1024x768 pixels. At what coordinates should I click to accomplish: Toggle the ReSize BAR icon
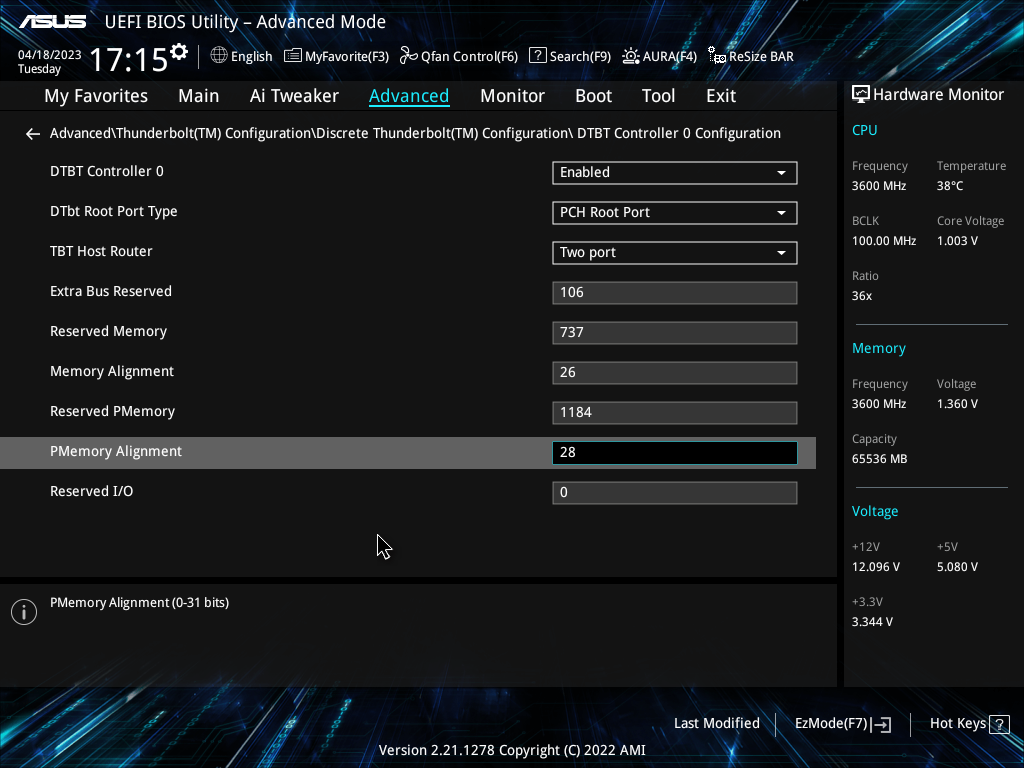[x=717, y=56]
